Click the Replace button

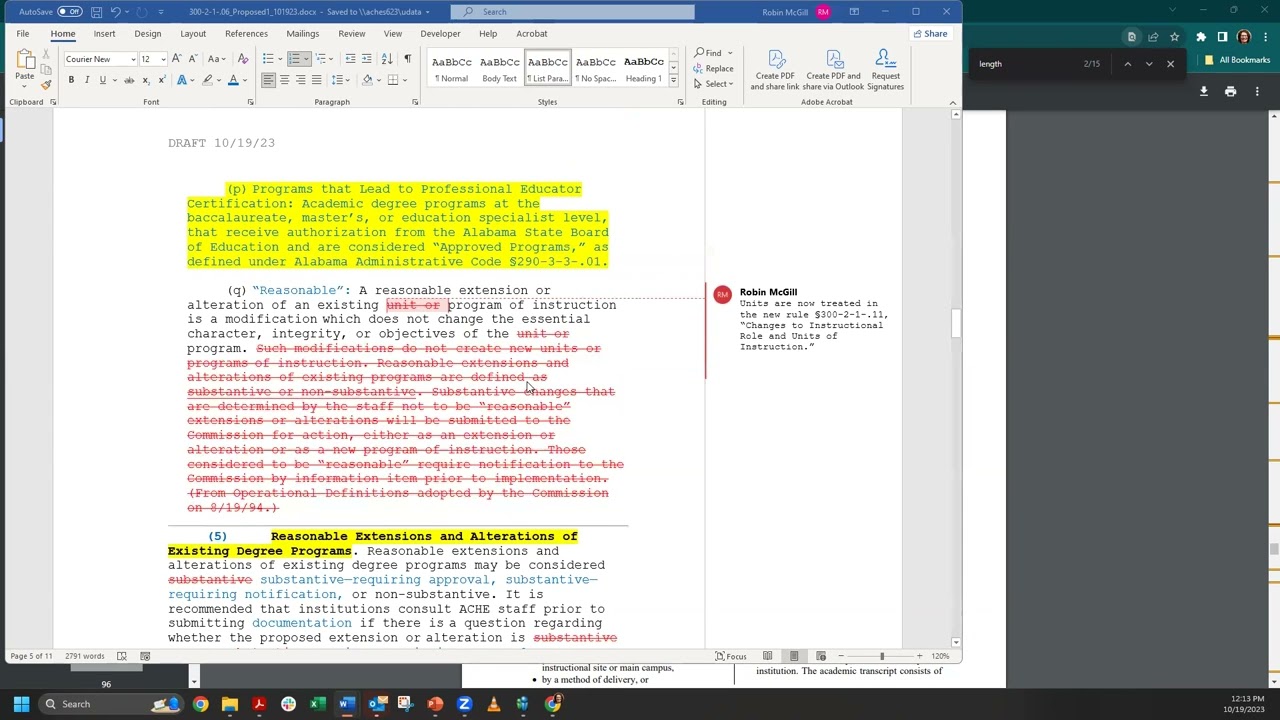coord(714,68)
